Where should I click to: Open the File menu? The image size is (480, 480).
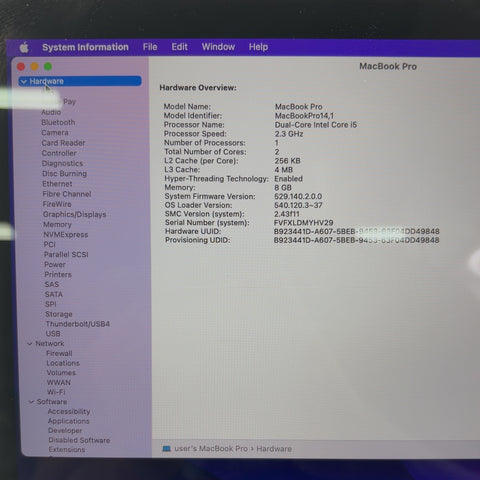(150, 47)
